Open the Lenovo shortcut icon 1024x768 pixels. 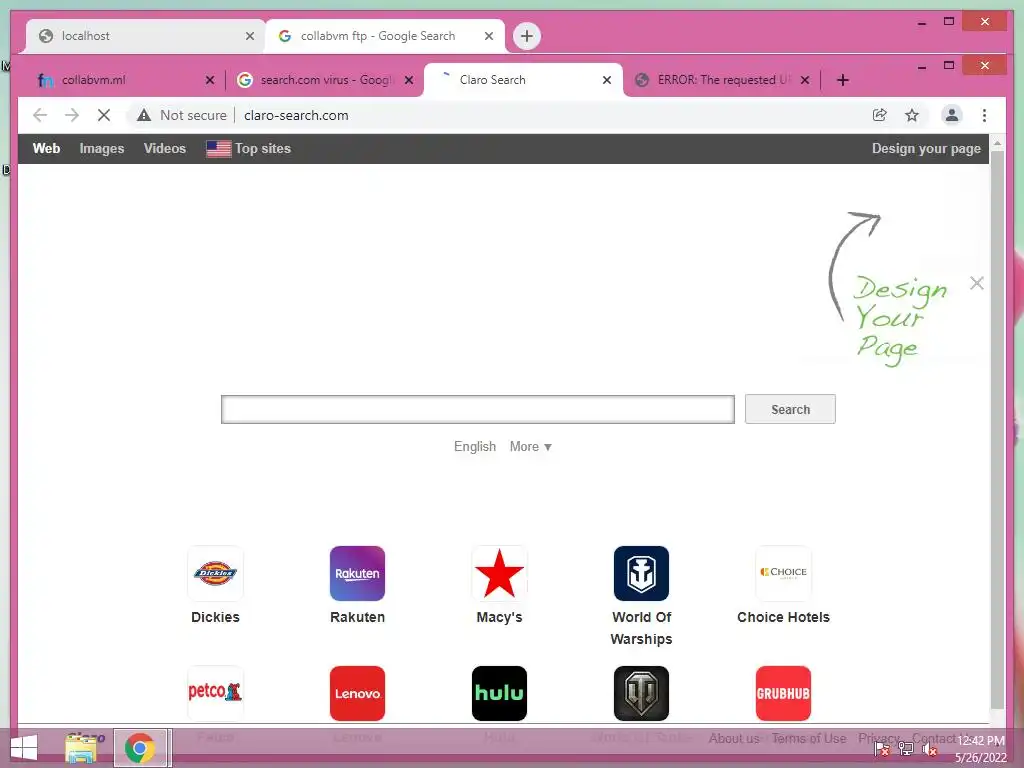tap(357, 693)
